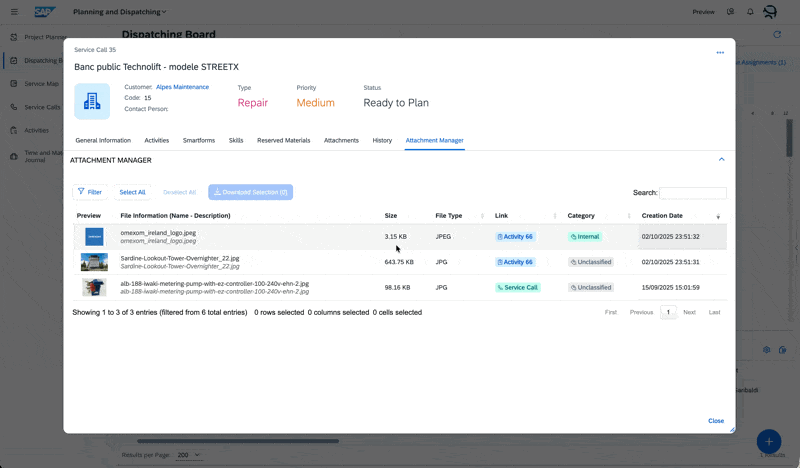Open Alpes Maintenance customer link
The image size is (800, 468).
182,87
